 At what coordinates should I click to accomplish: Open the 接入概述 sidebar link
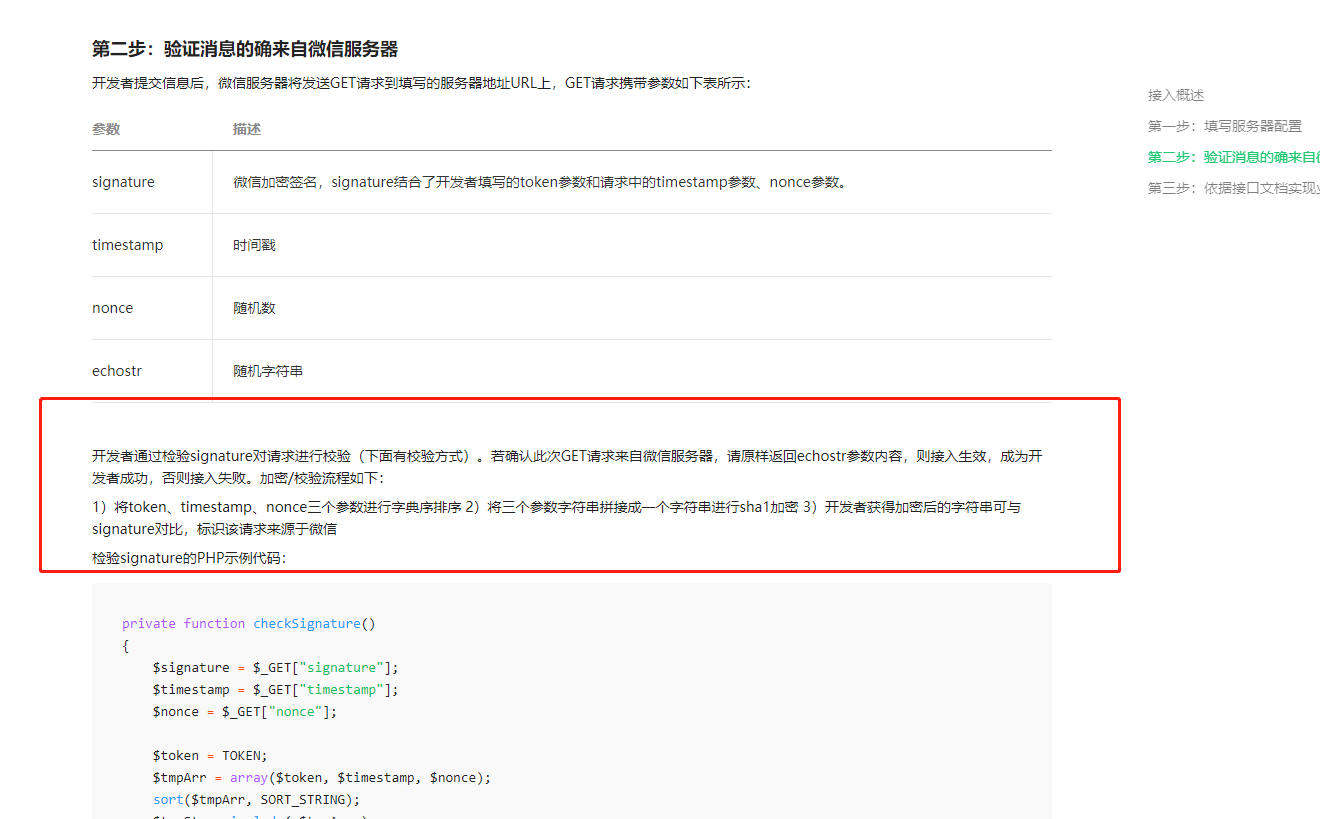pos(1176,96)
